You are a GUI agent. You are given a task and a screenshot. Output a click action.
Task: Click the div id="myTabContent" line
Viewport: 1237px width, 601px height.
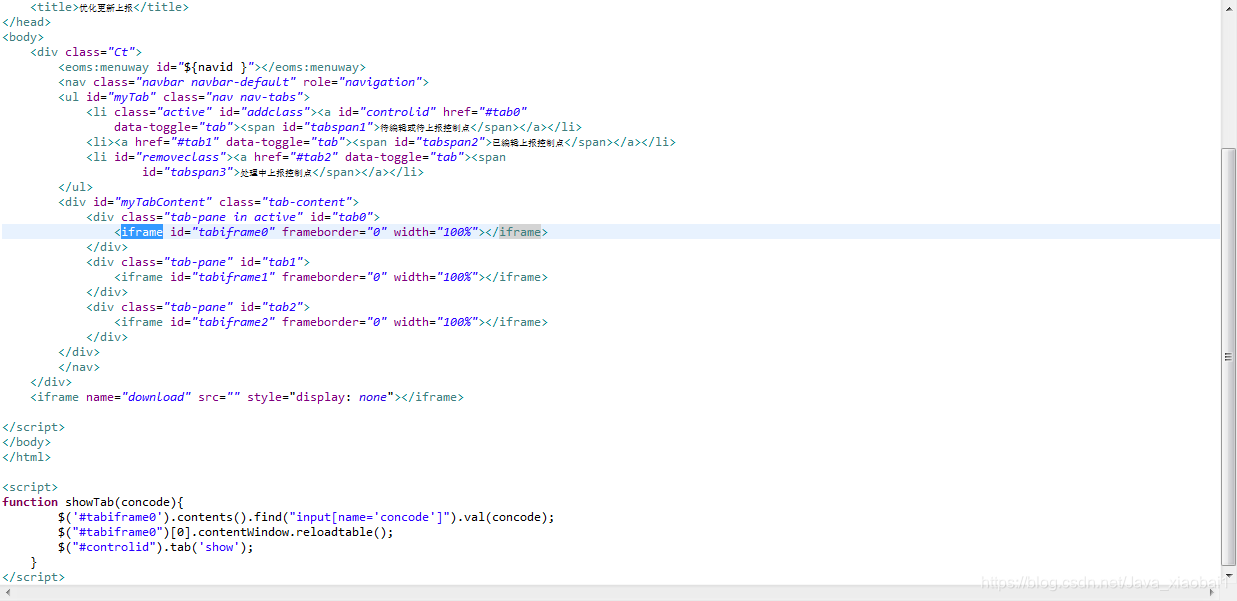[208, 202]
